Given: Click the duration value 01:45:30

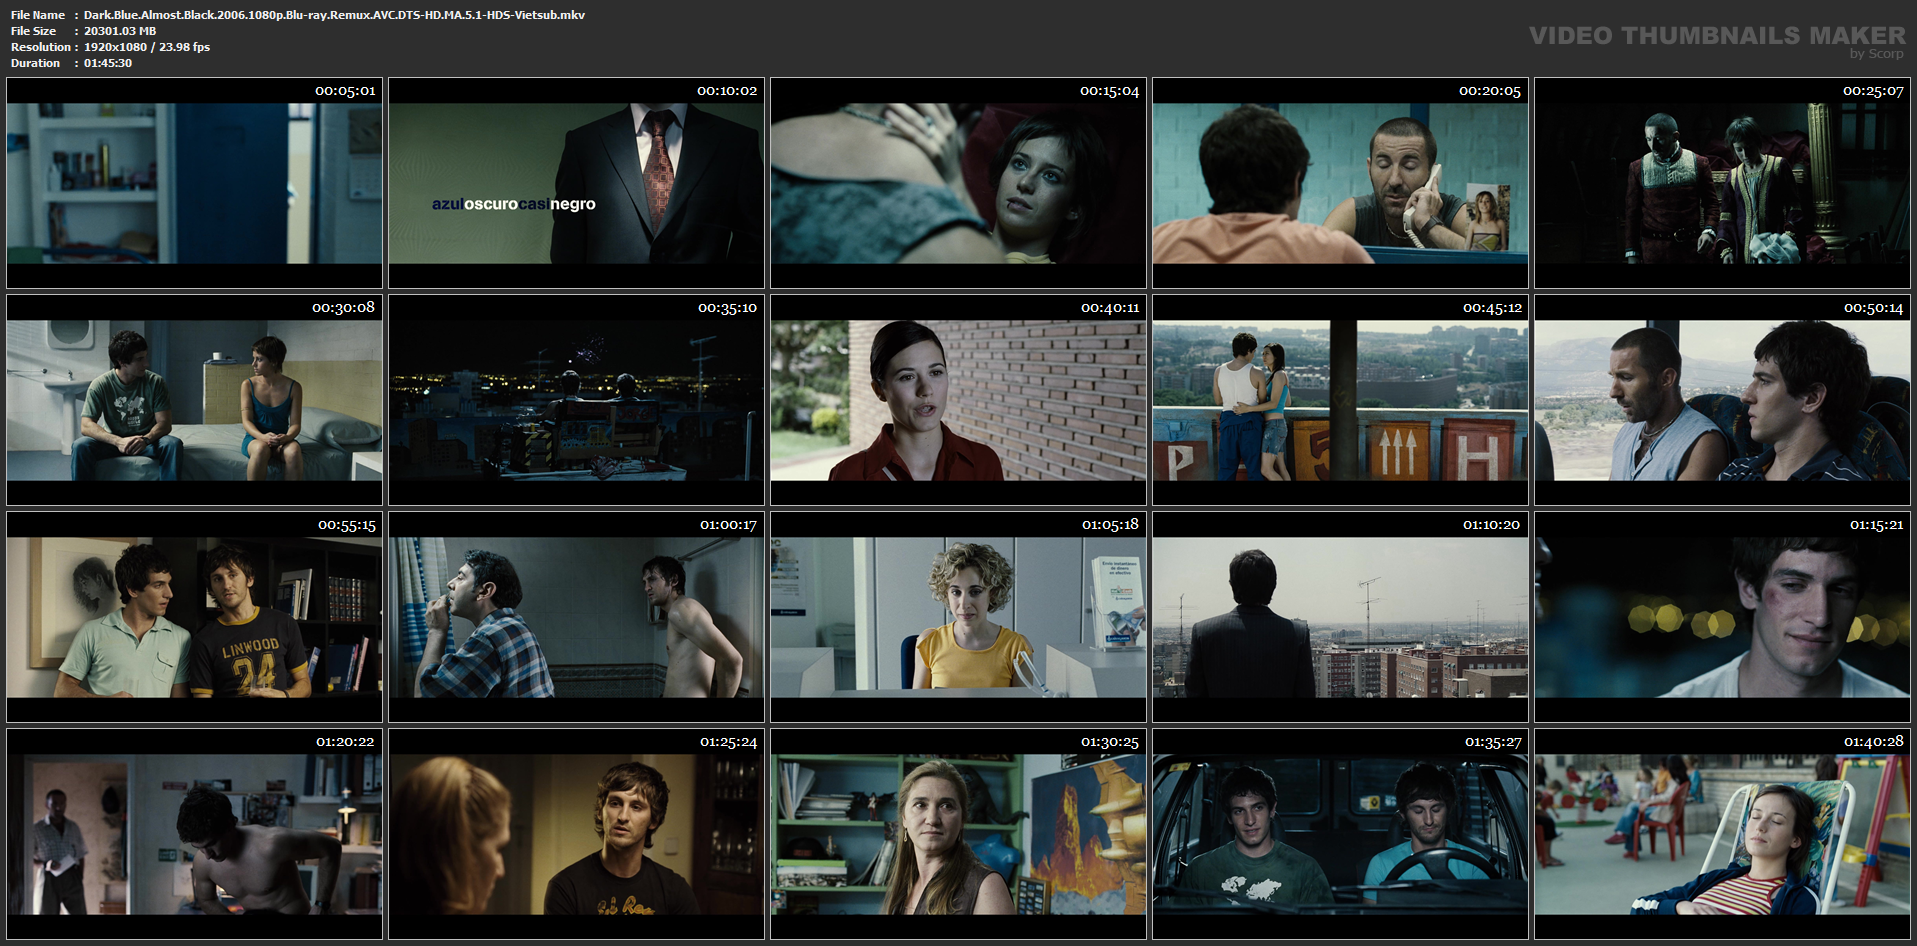Looking at the screenshot, I should [108, 63].
